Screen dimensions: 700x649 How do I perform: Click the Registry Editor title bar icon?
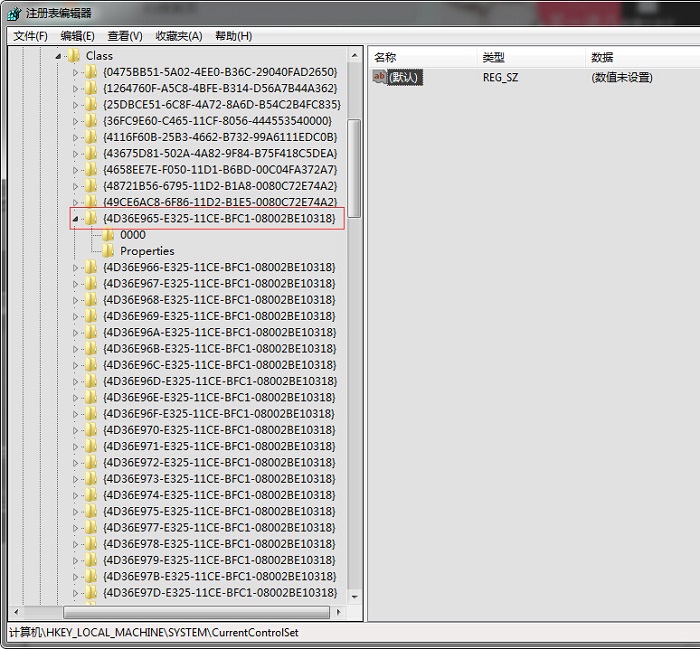[15, 13]
